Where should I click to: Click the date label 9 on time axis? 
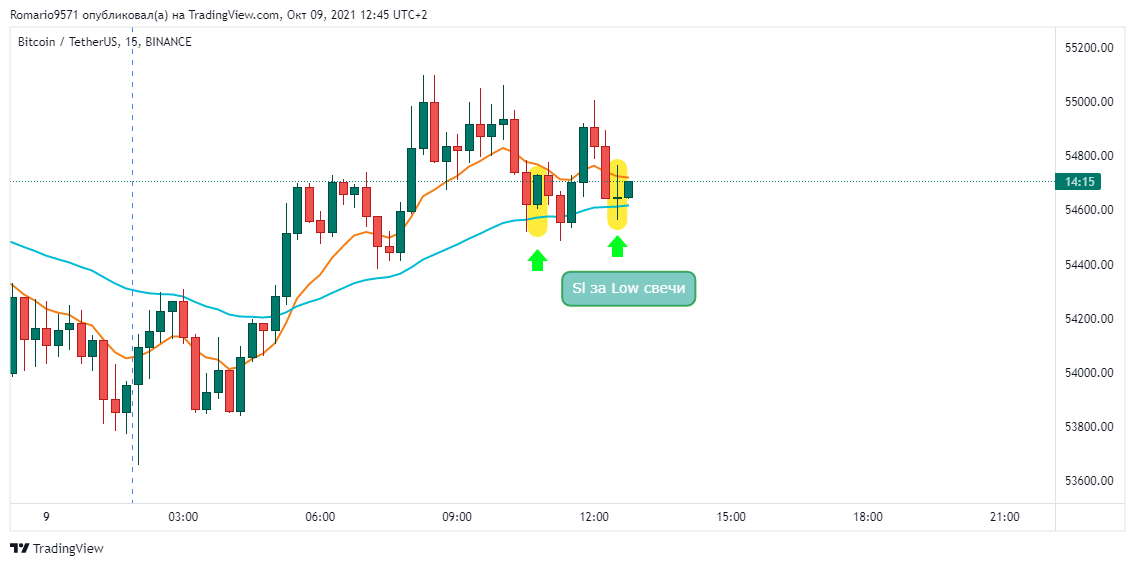[x=46, y=517]
